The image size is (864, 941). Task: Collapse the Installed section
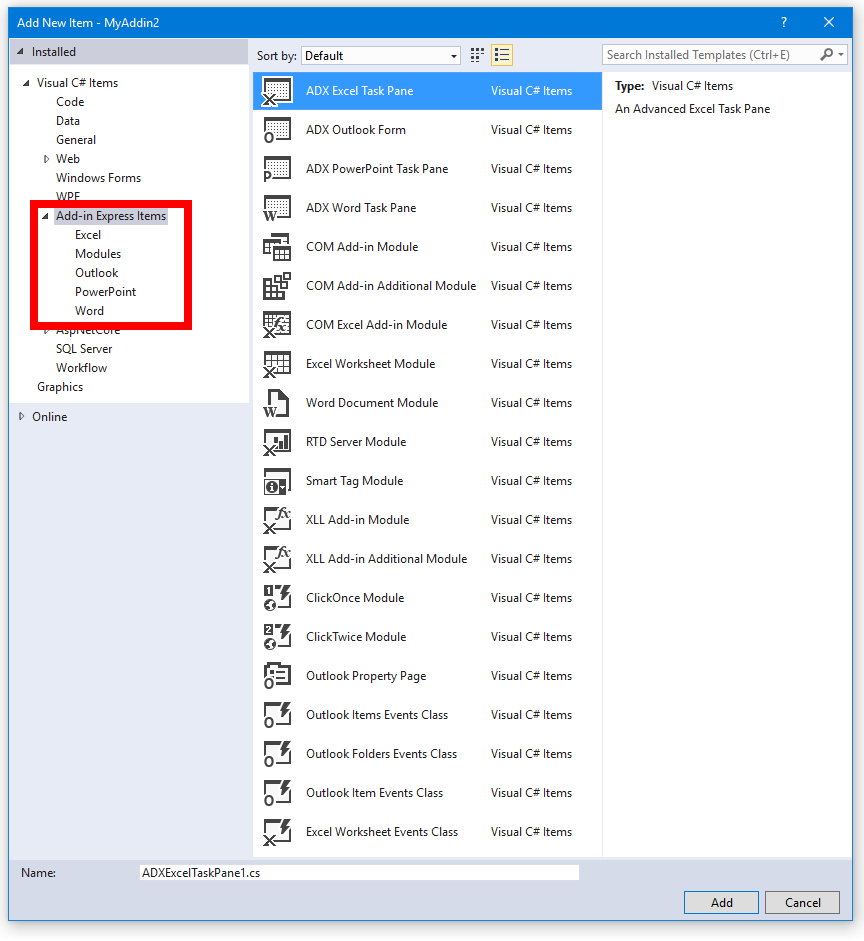click(20, 52)
